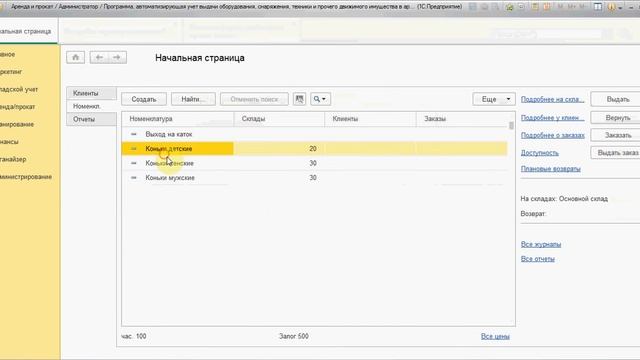This screenshot has height=360, width=640.
Task: Select the Выход на каток row
Action: 314,134
